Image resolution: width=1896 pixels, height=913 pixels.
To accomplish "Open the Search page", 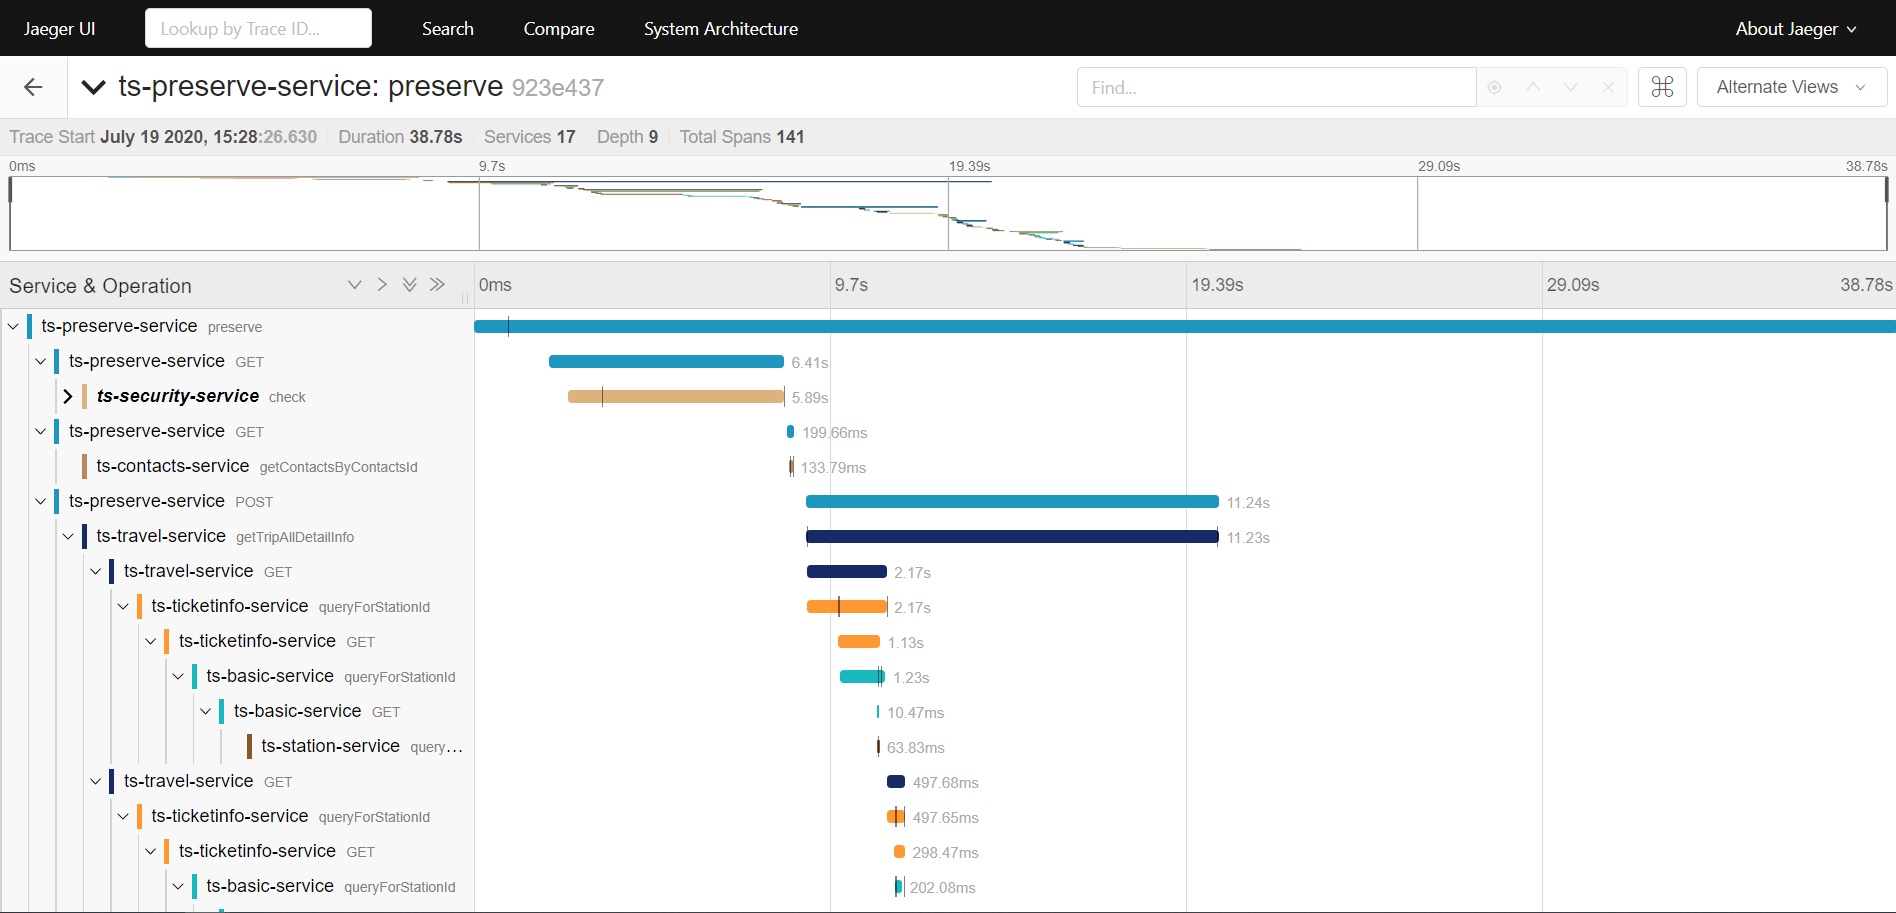I will 448,29.
